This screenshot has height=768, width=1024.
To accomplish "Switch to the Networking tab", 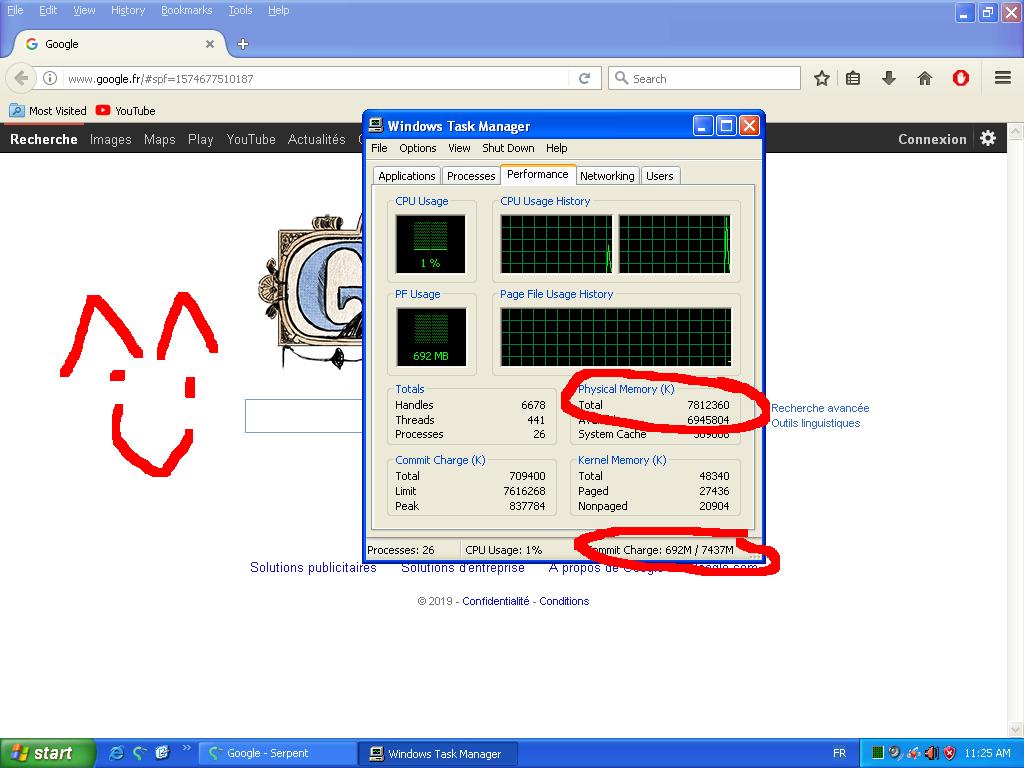I will [x=607, y=176].
